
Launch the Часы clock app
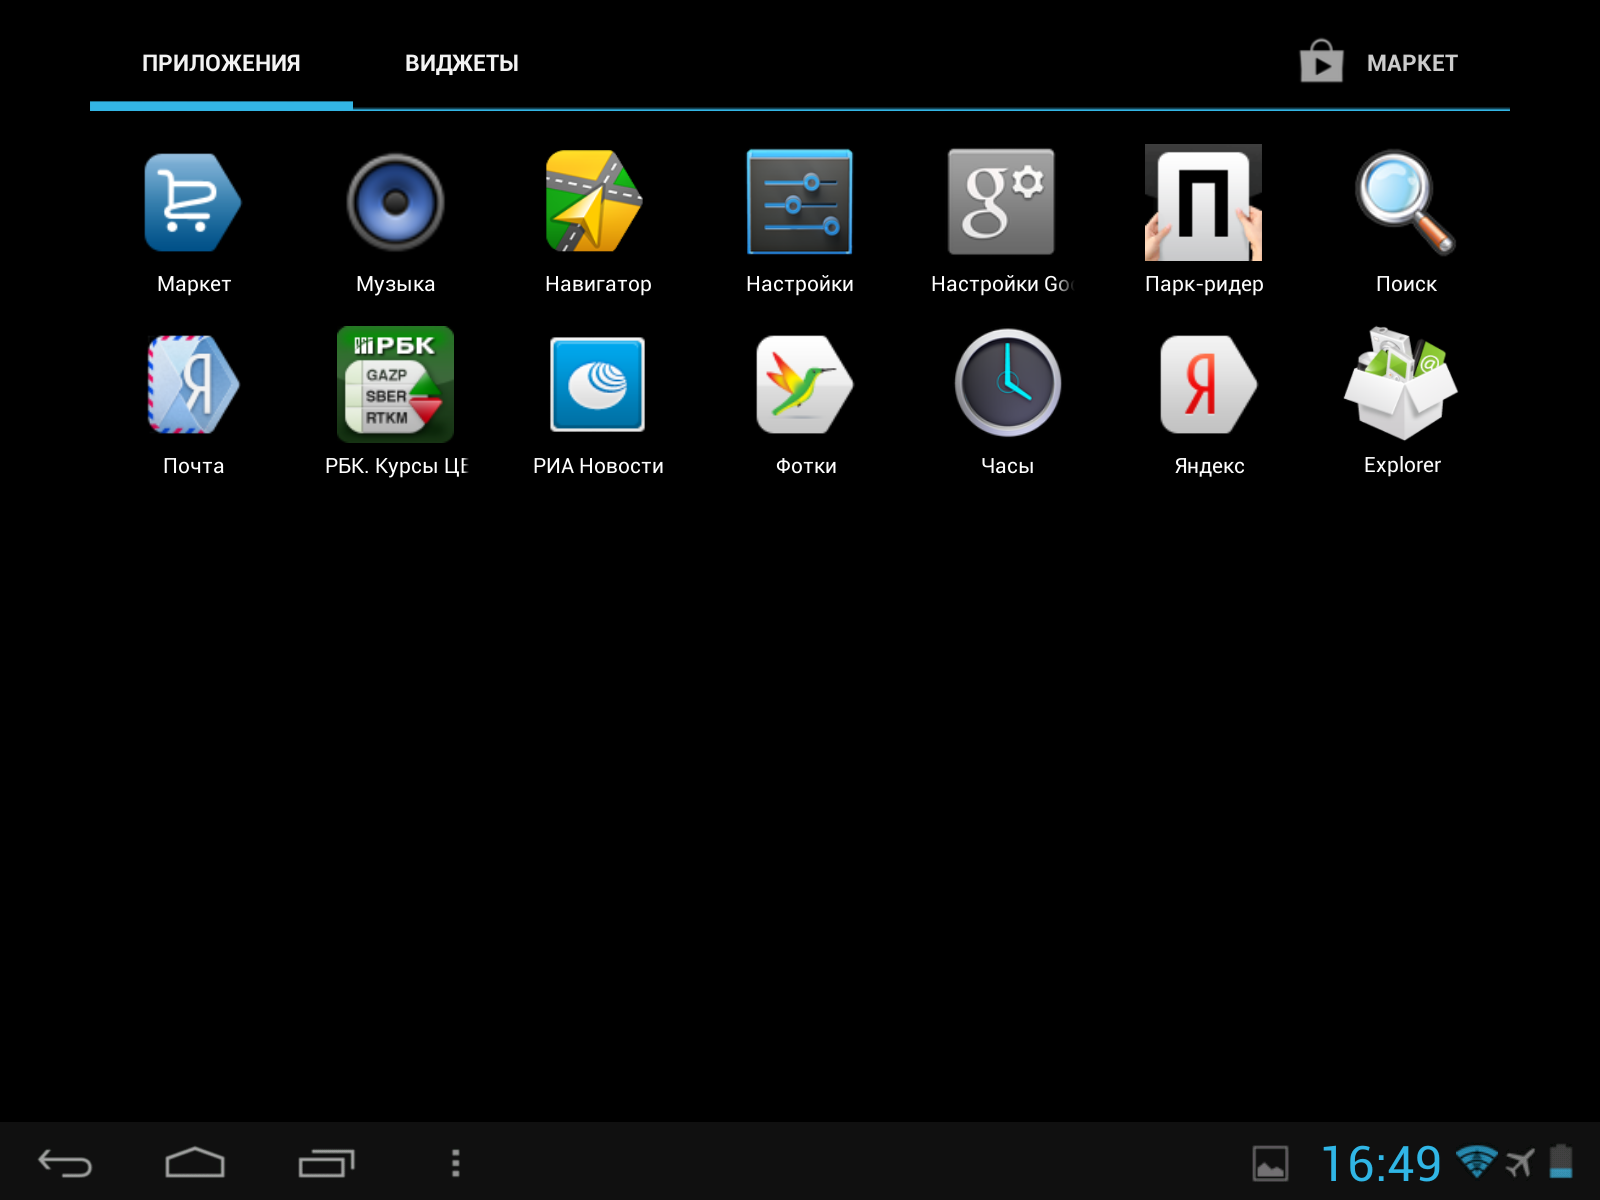click(x=1007, y=383)
